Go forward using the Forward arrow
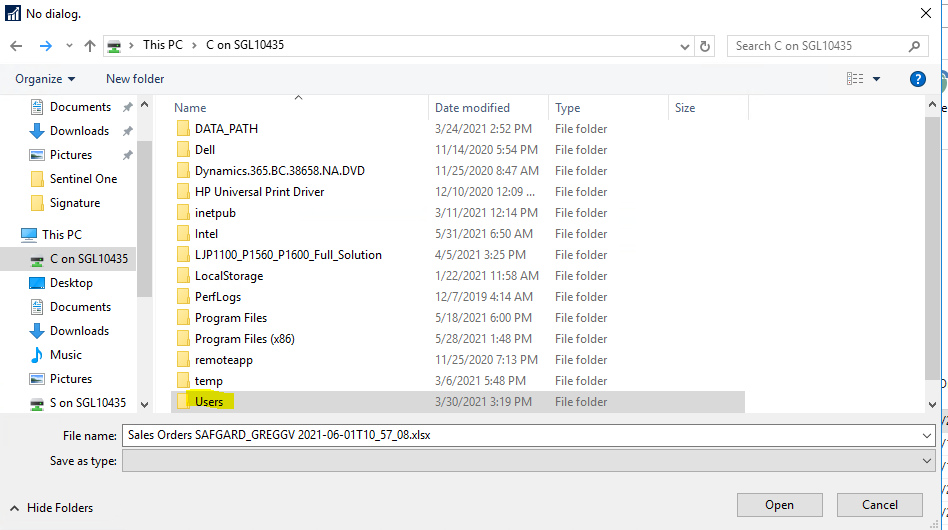 click(45, 46)
